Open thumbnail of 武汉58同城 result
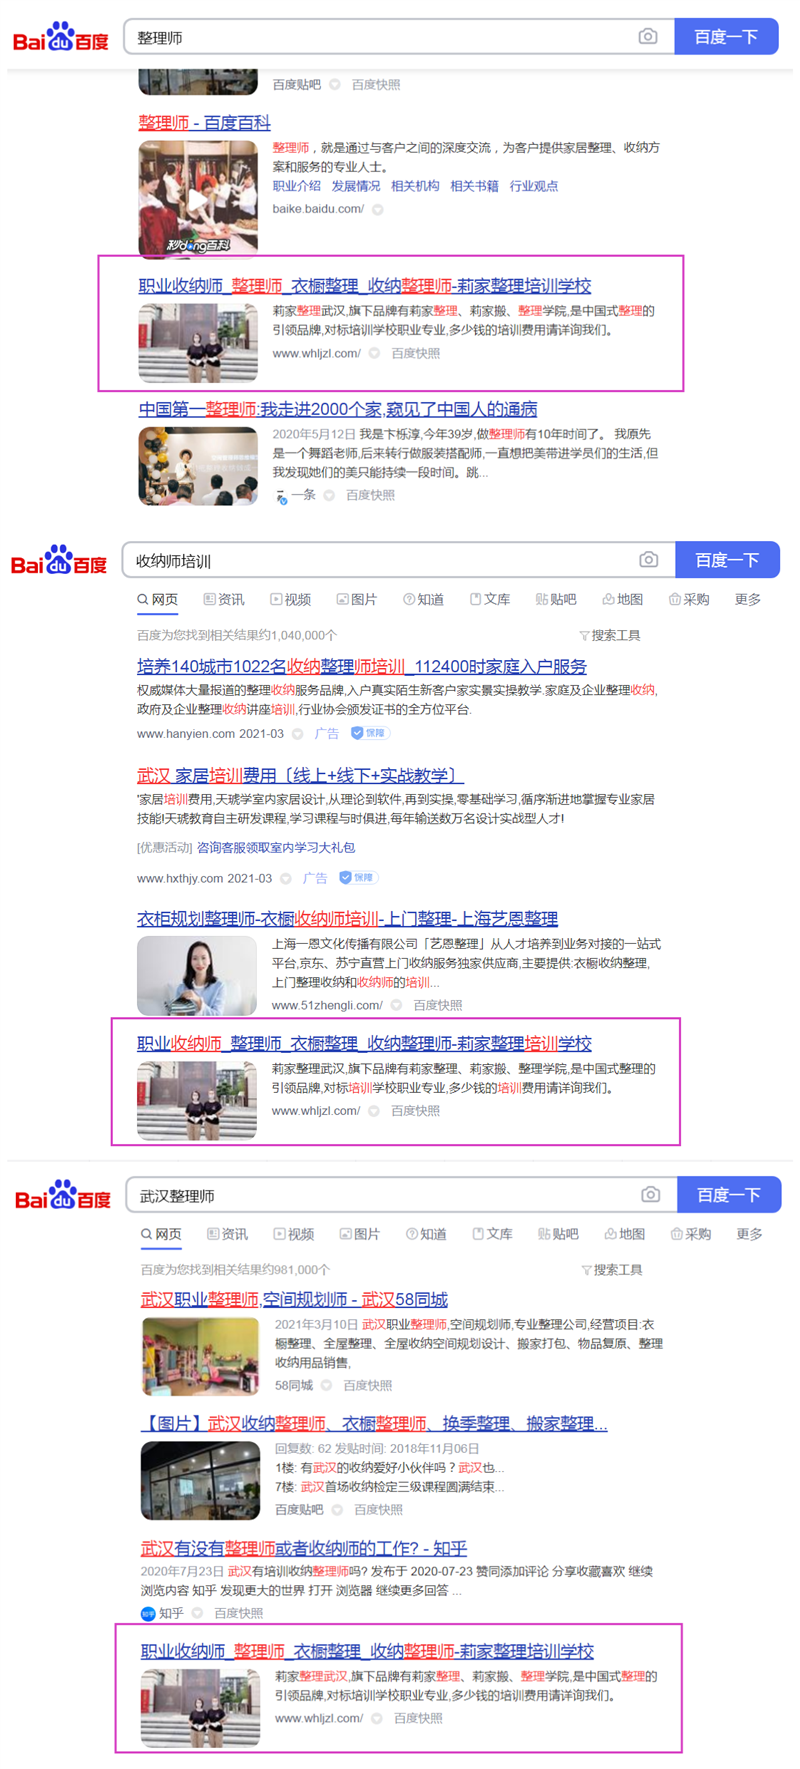Screen dimensions: 800x1769 (200, 1356)
